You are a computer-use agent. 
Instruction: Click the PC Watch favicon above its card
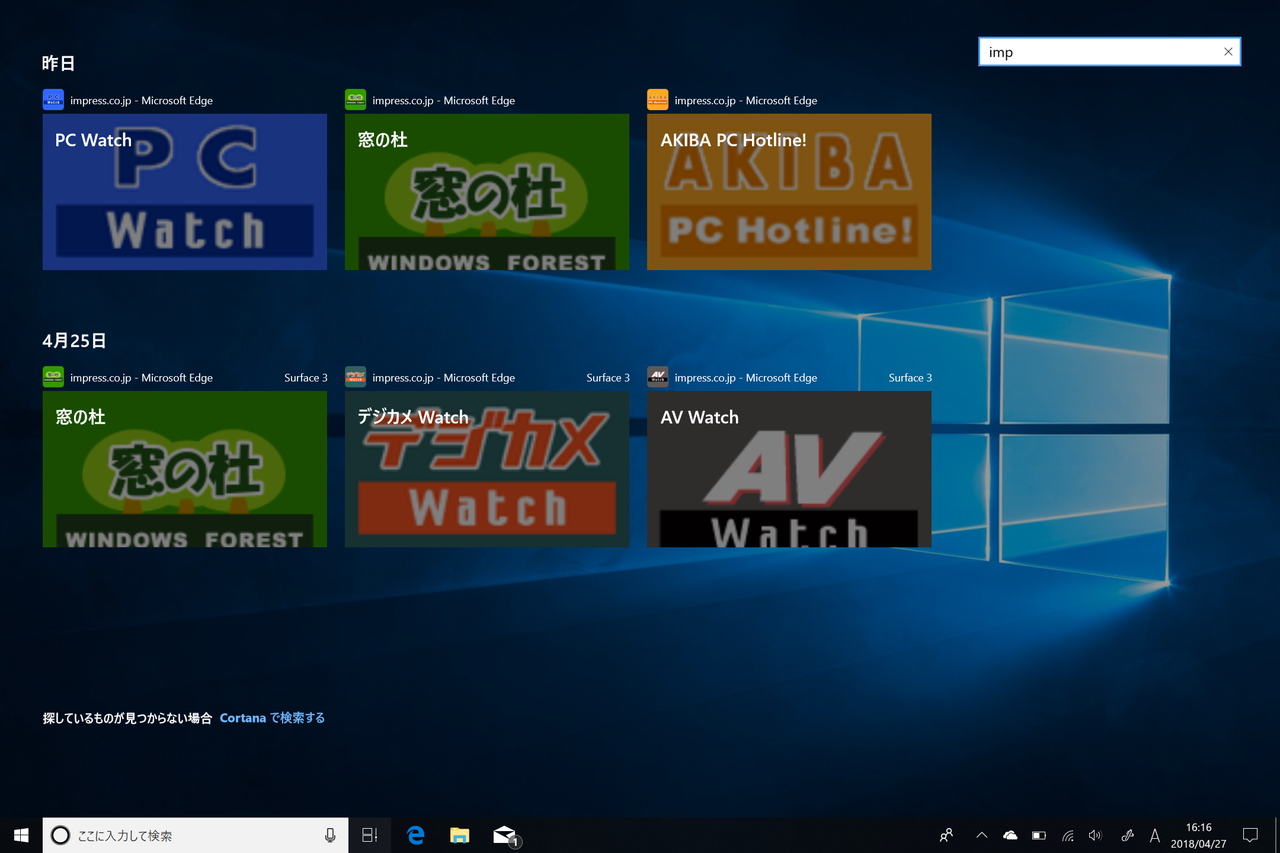[53, 100]
